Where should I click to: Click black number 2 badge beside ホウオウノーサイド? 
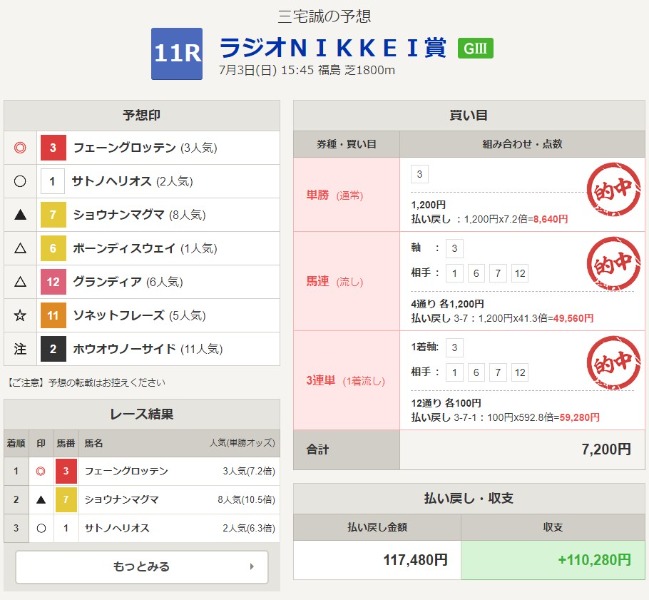[53, 349]
